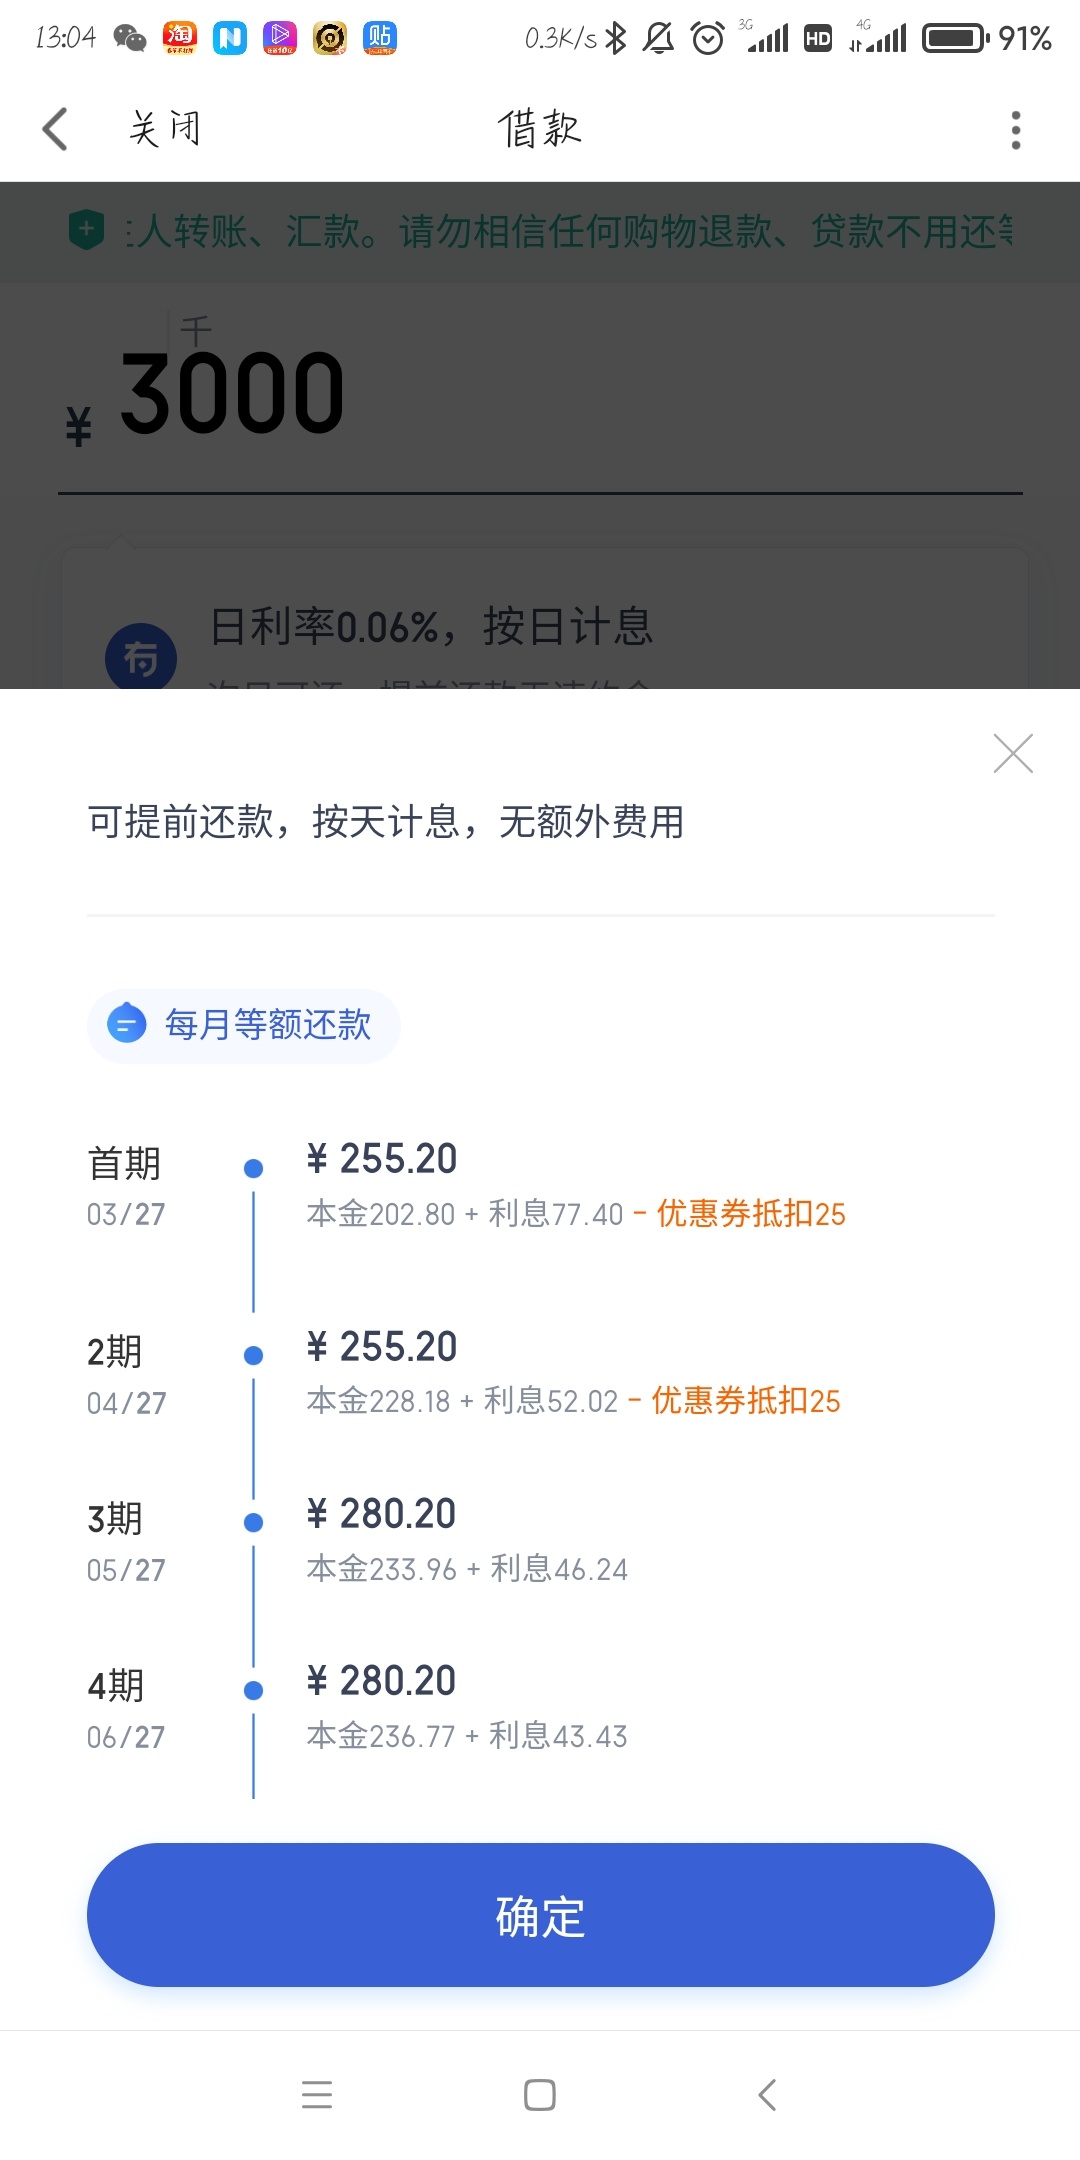Tap the 优惠券抵扣25 coupon on the first installment
This screenshot has height=2160, width=1080.
[x=751, y=1214]
